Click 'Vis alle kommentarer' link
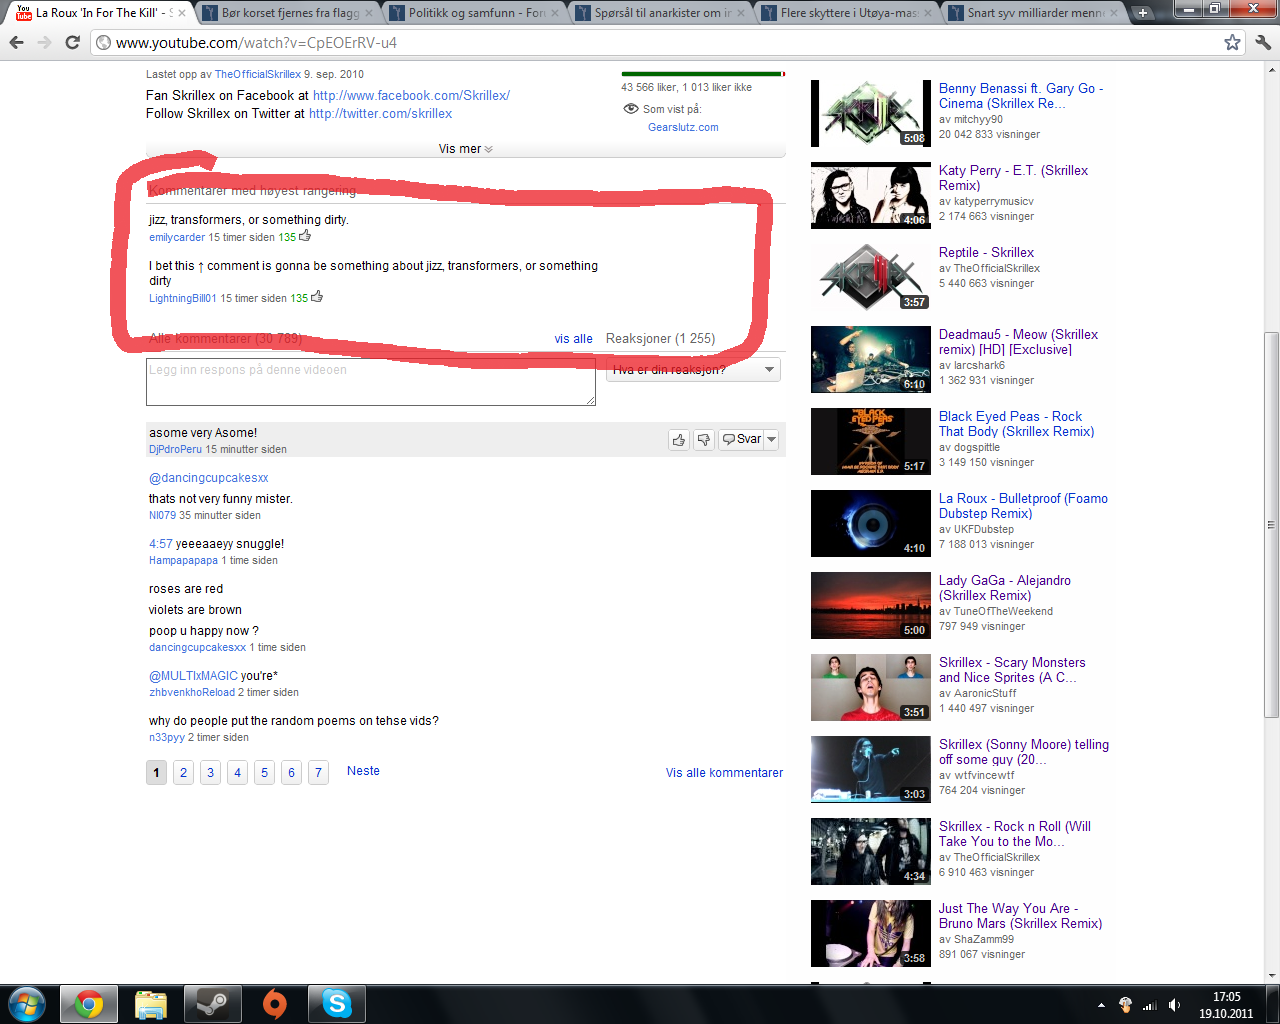The image size is (1280, 1024). [x=724, y=773]
